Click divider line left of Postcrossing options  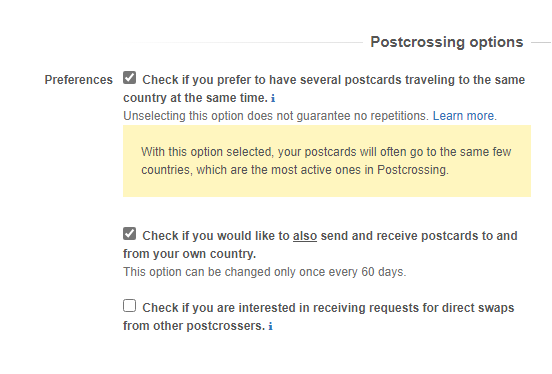pyautogui.click(x=243, y=43)
